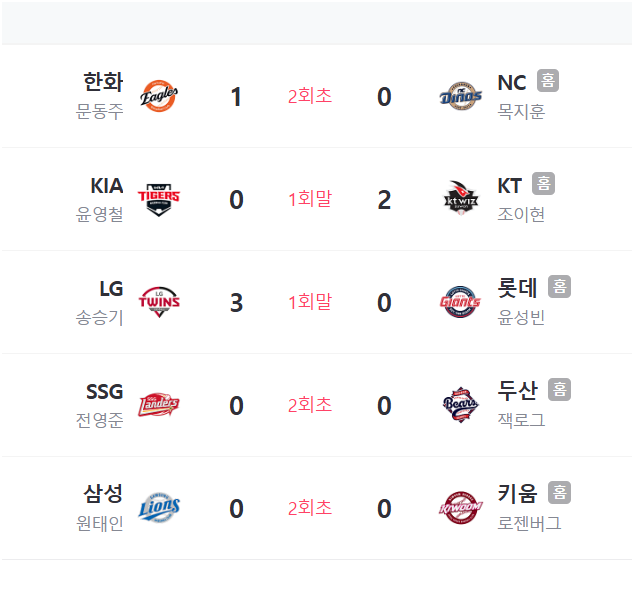Select the SSG Landers logo
This screenshot has height=590, width=634.
159,404
